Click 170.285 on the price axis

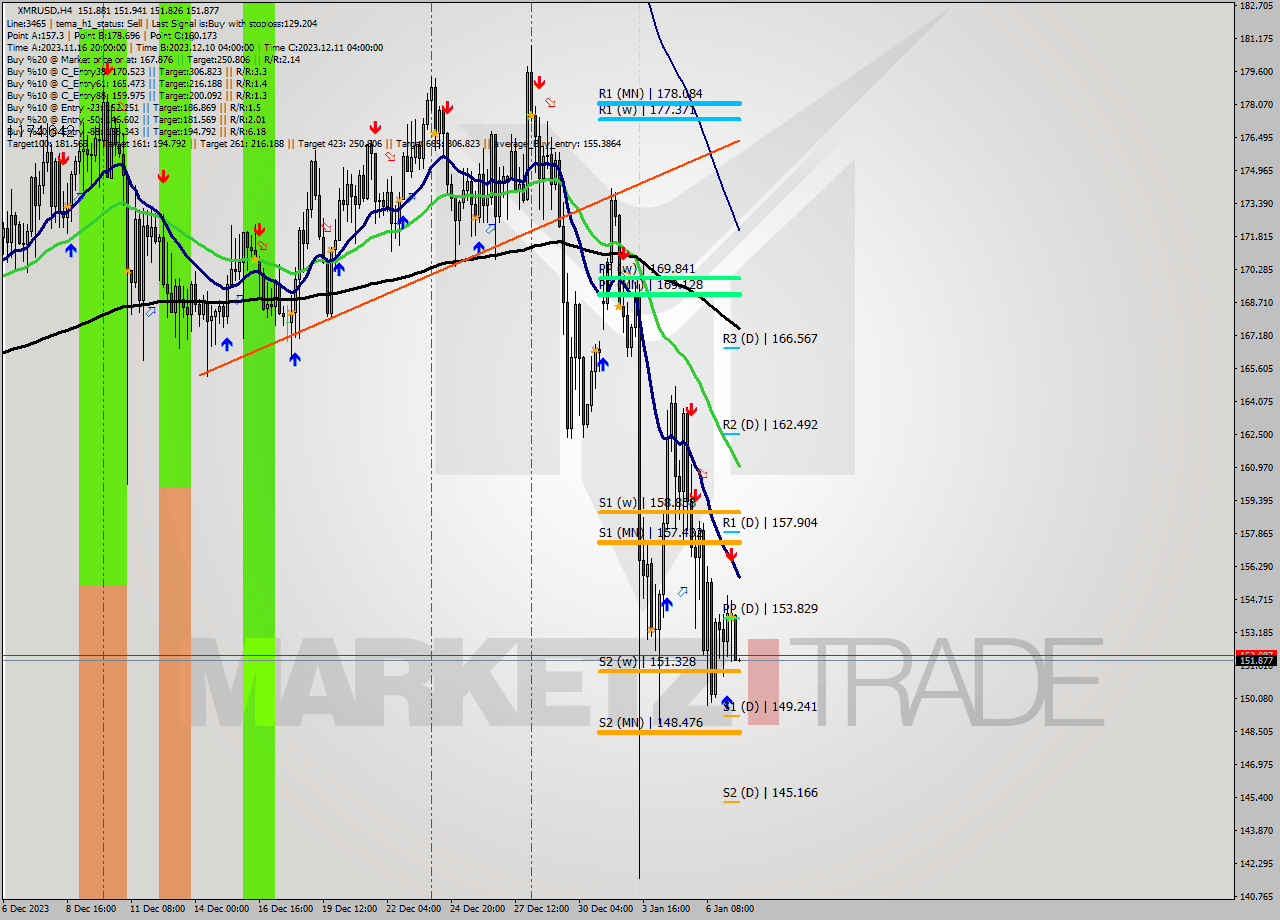coord(1255,270)
